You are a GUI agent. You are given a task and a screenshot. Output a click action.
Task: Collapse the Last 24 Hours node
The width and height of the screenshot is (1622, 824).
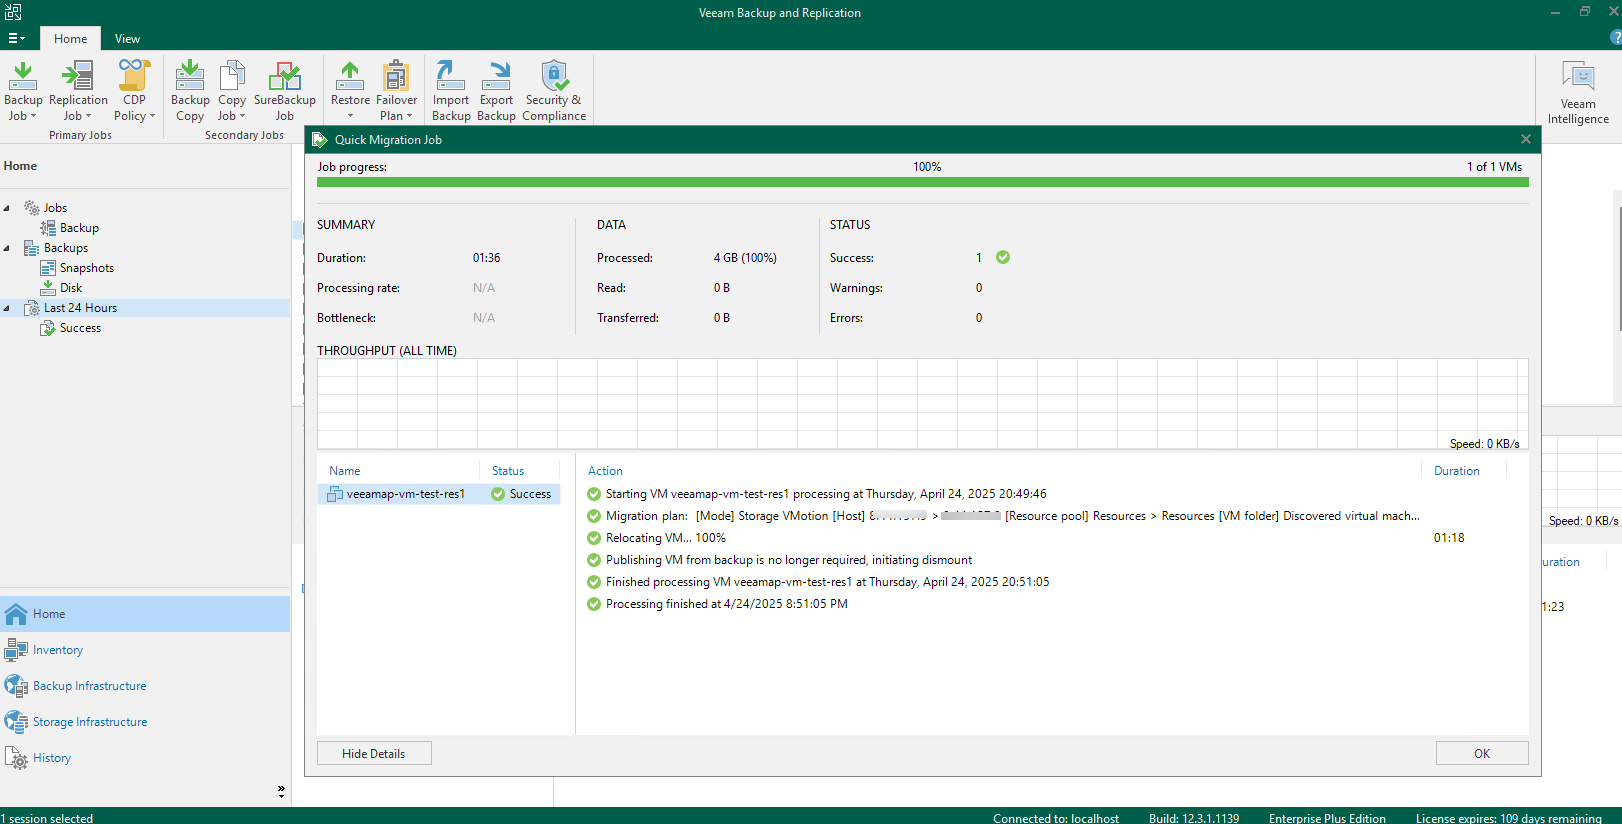coord(7,308)
